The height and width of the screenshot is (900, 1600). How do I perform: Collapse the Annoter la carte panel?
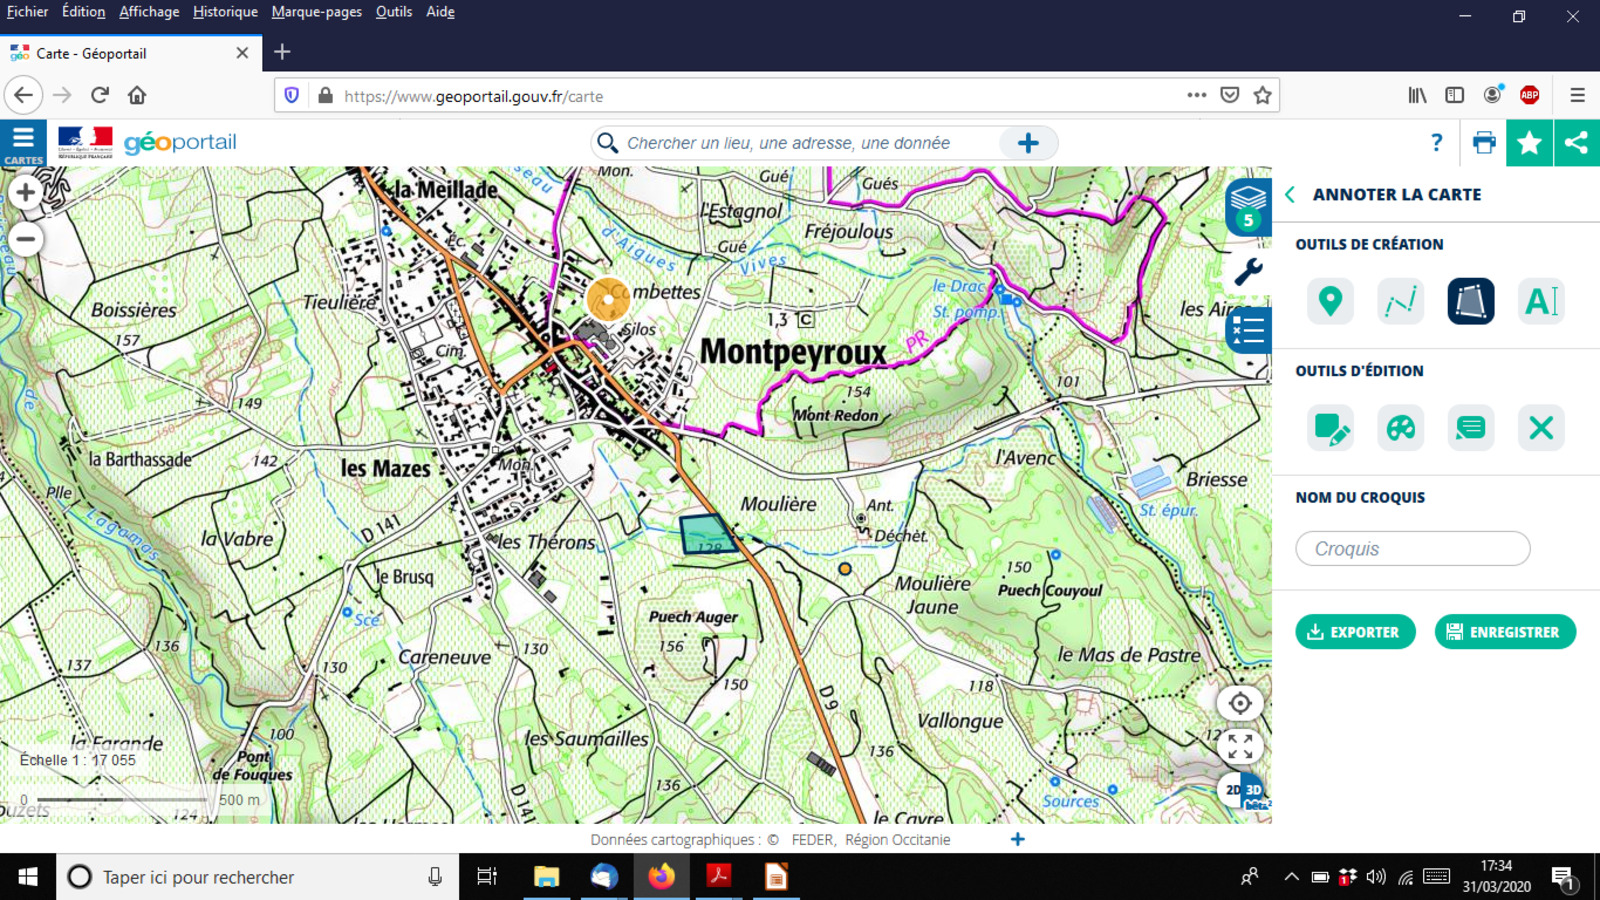pos(1290,195)
